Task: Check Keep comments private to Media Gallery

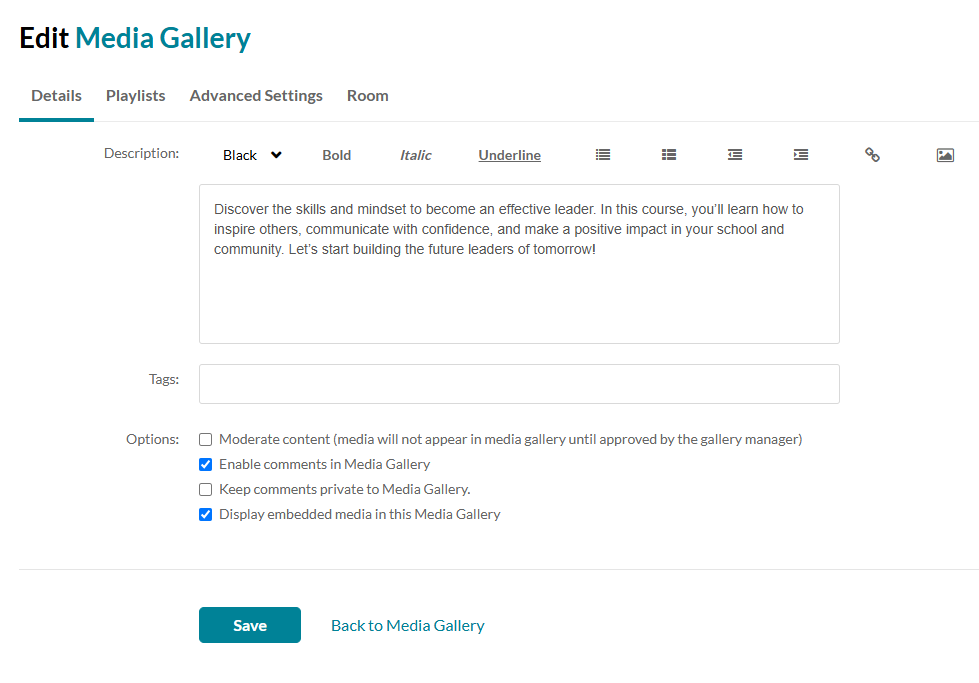Action: (206, 489)
